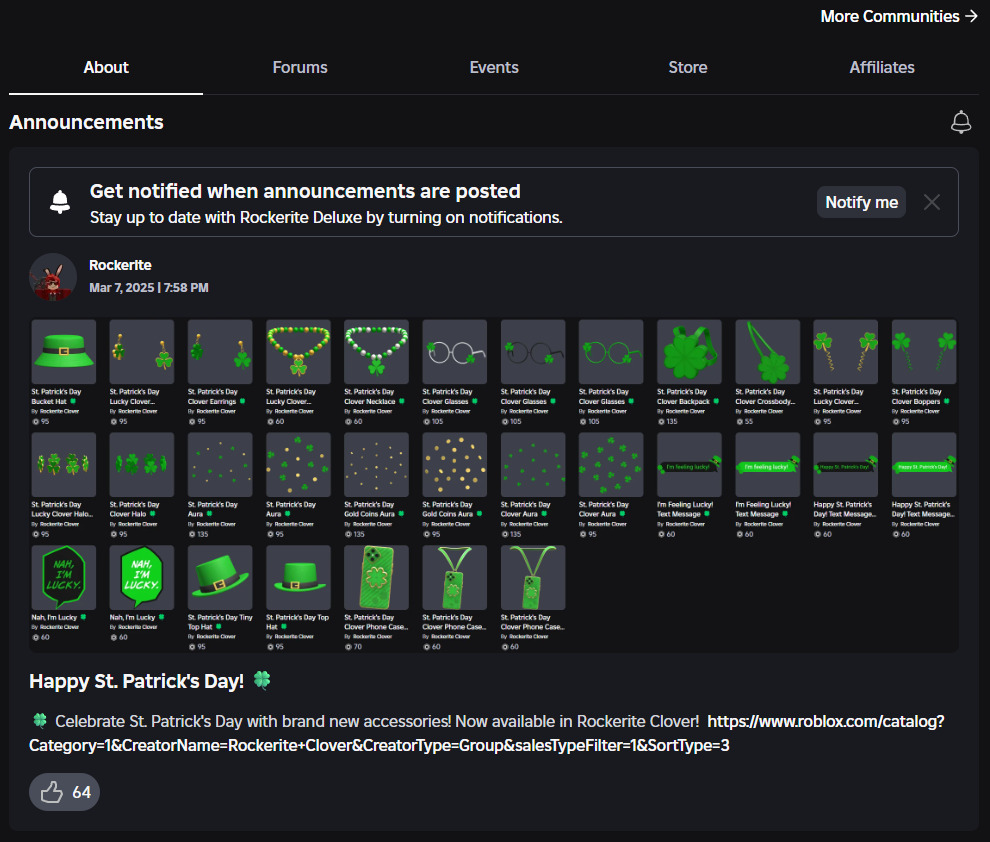Click the Tiny Top Hat item image
Viewport: 990px width, 842px height.
(220, 577)
